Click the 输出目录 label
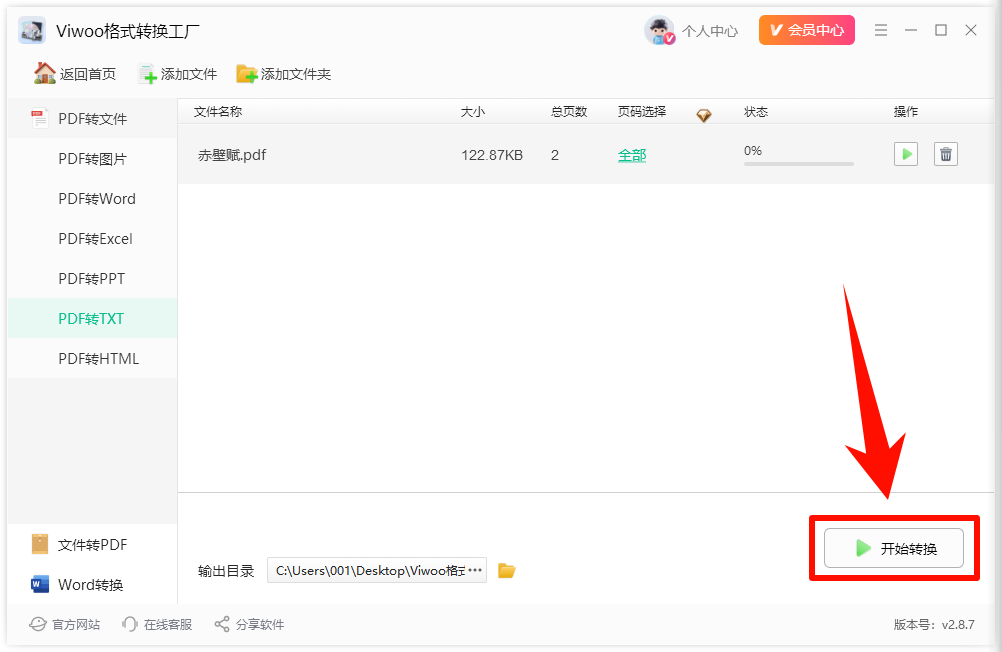This screenshot has width=1002, height=652. click(226, 571)
